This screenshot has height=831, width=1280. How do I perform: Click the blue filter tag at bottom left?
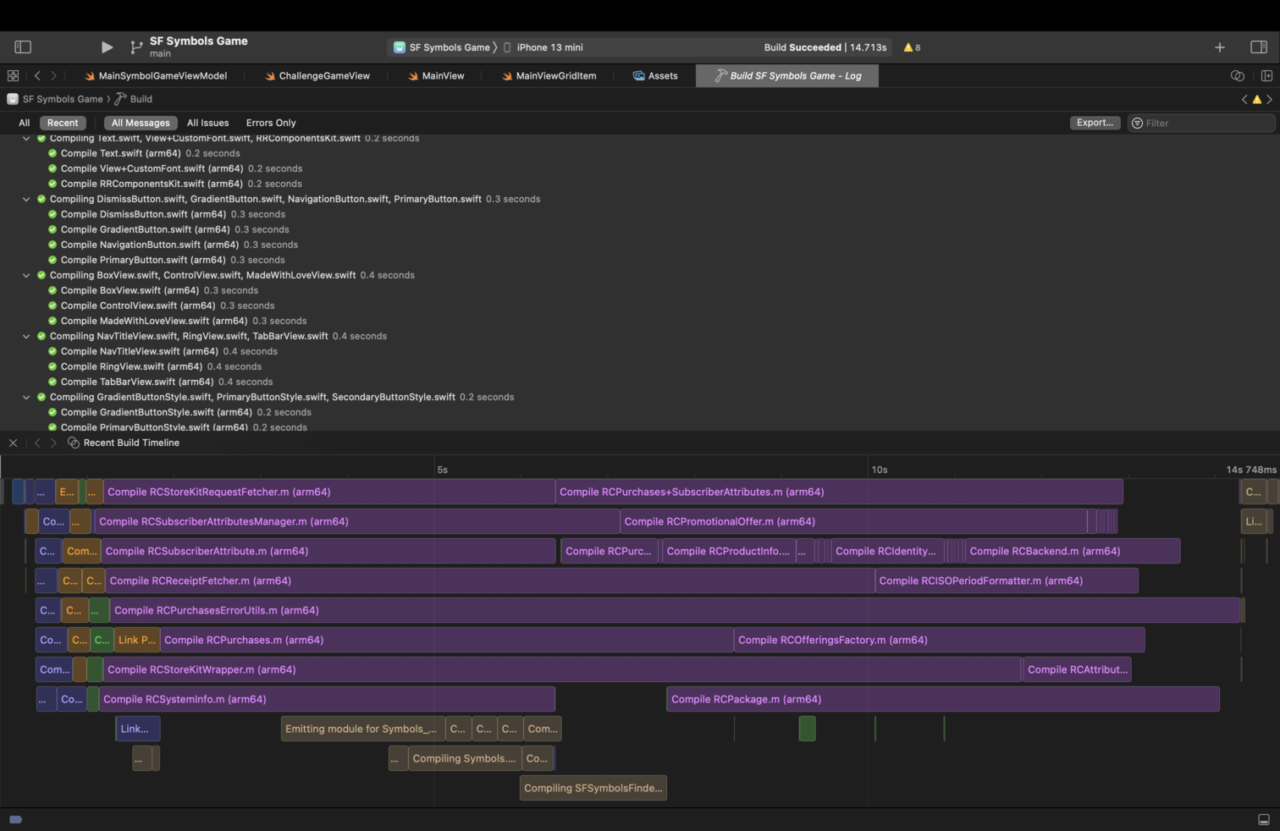pyautogui.click(x=15, y=820)
